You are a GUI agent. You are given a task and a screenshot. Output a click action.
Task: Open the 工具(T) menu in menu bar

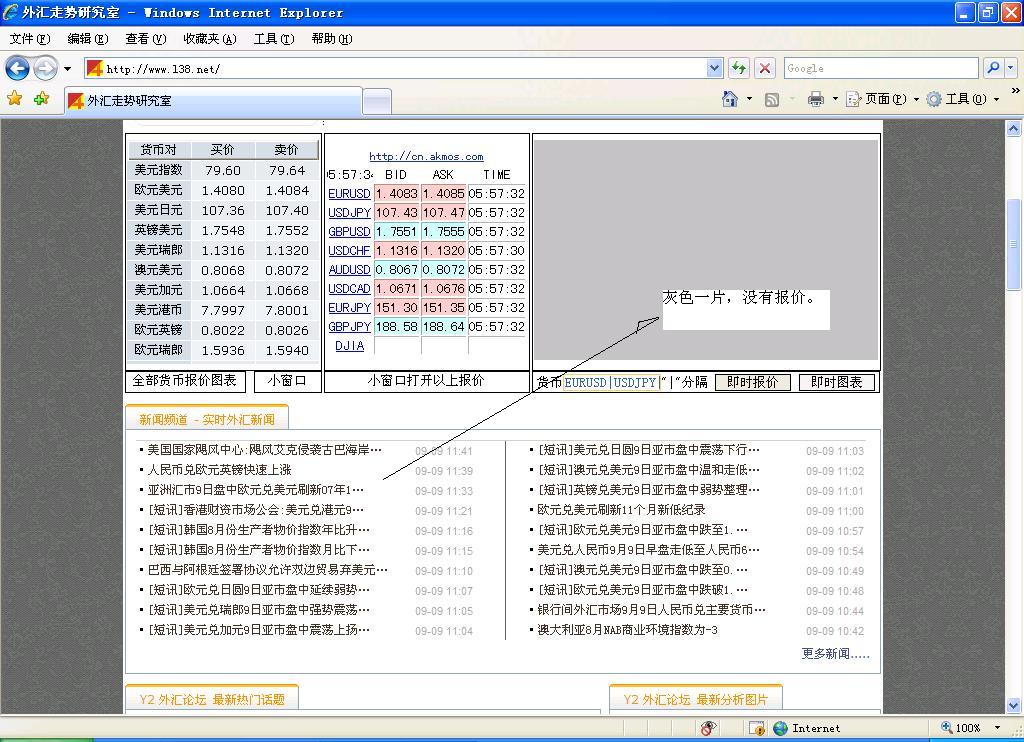pos(274,39)
